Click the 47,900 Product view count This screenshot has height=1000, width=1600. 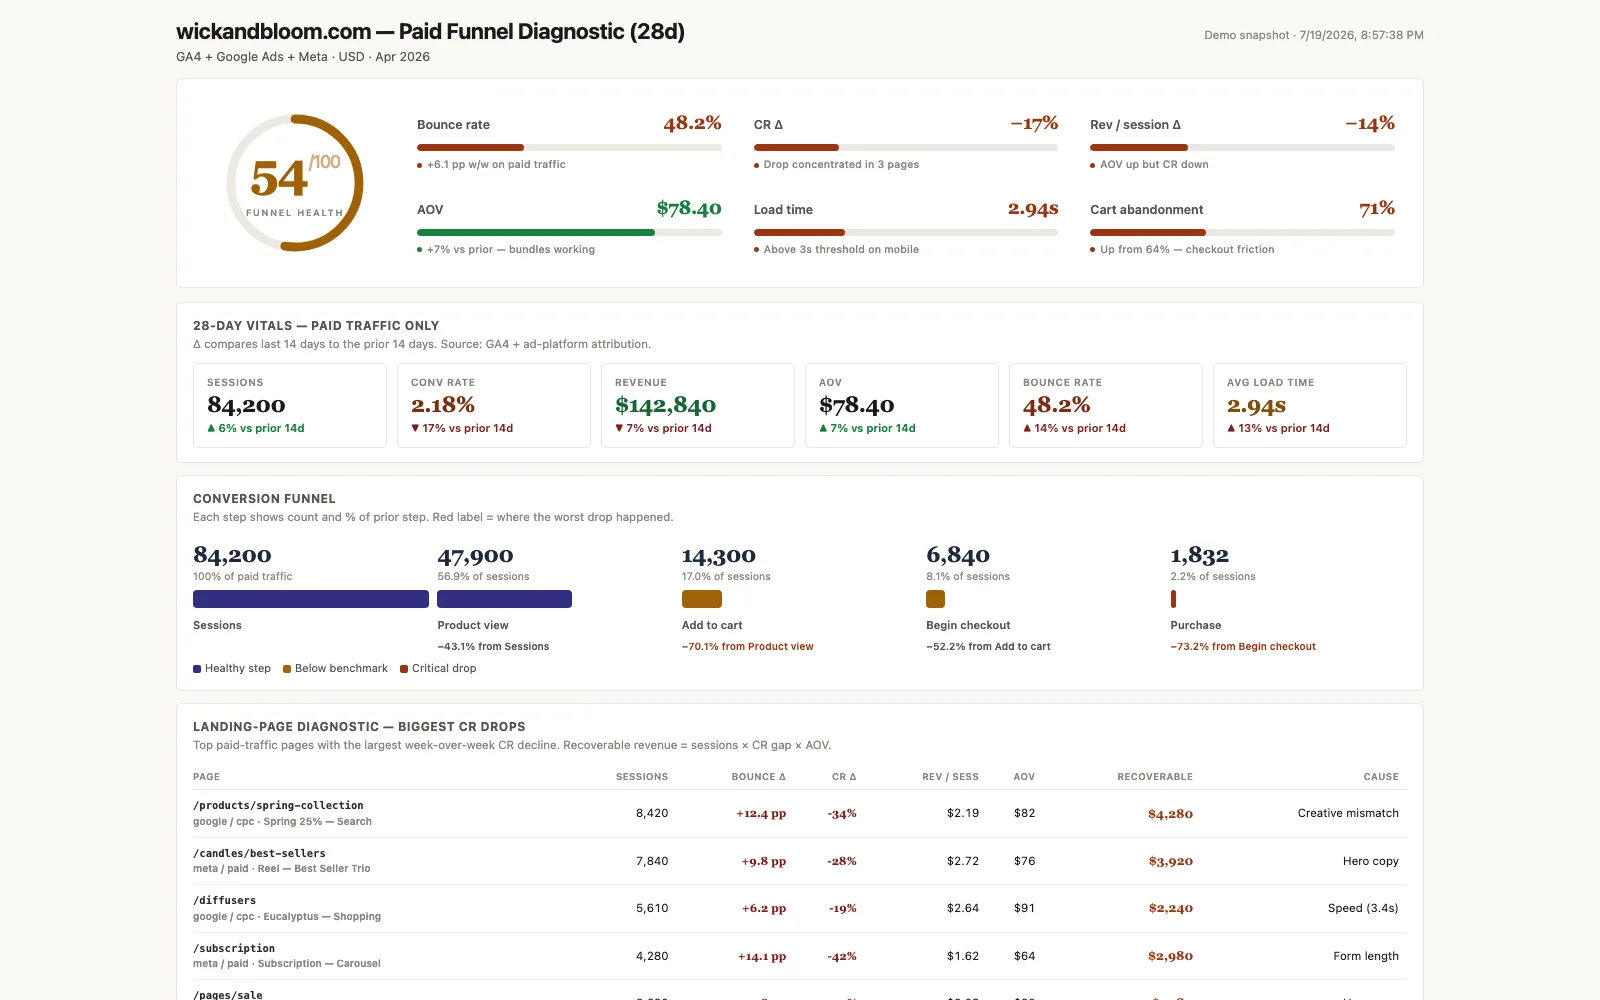(475, 555)
